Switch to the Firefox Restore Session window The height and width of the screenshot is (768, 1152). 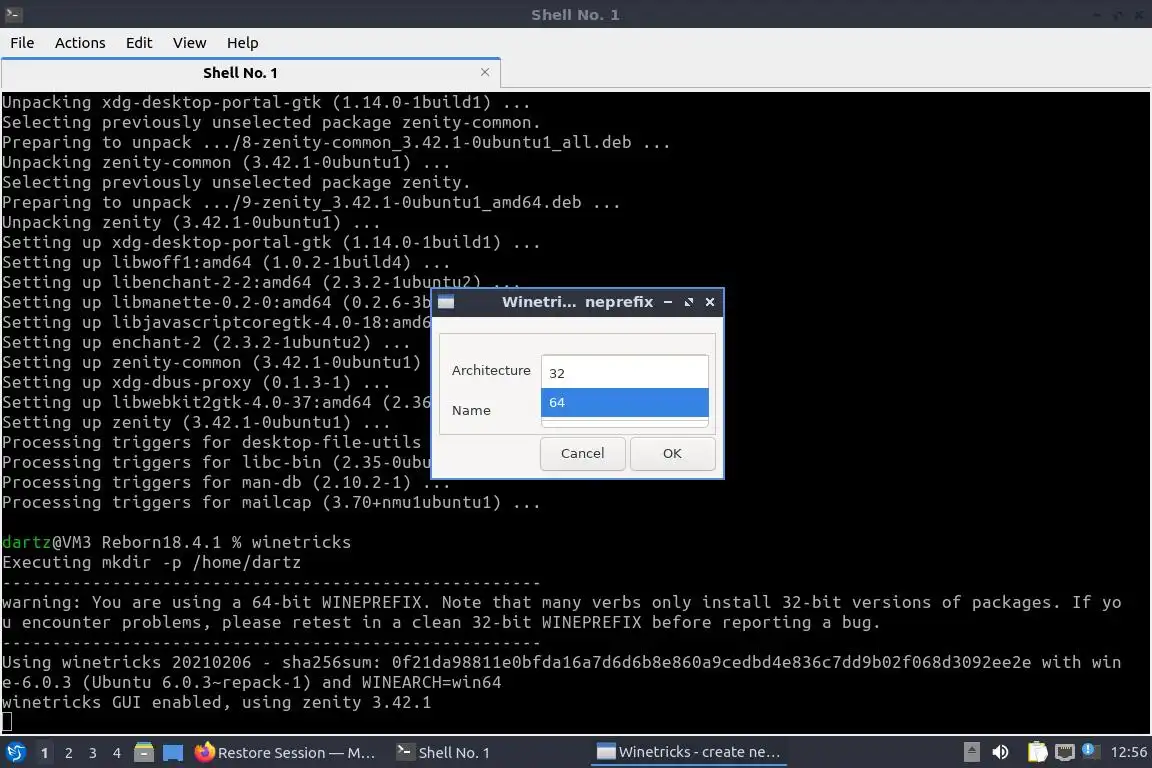[x=286, y=753]
